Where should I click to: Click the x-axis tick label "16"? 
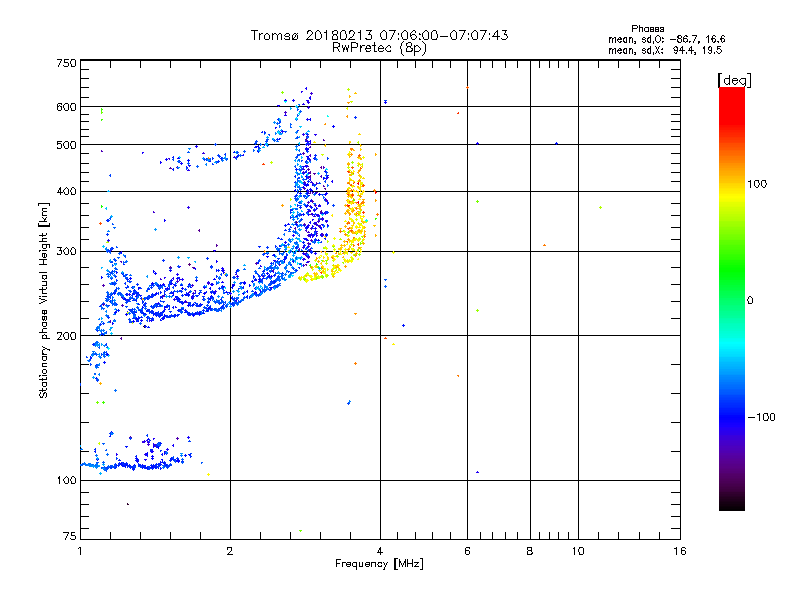(x=680, y=552)
